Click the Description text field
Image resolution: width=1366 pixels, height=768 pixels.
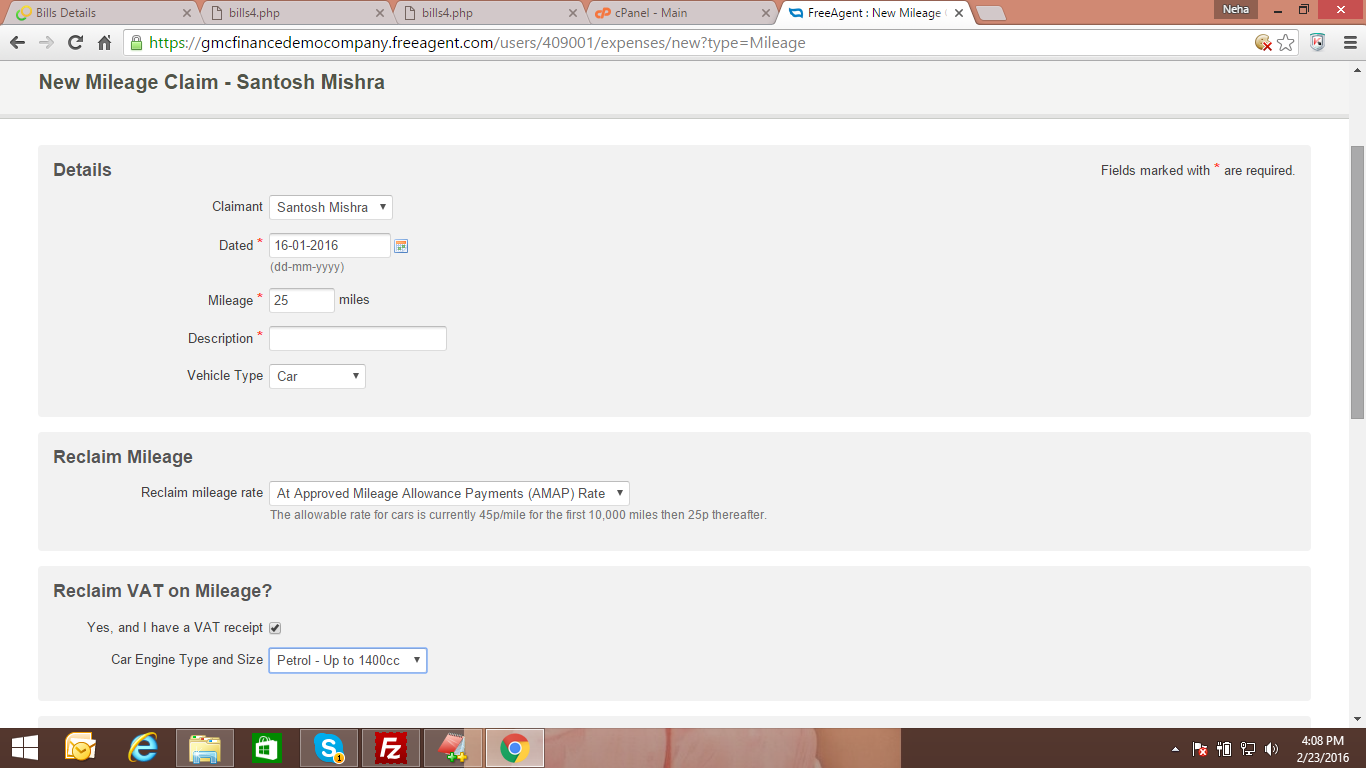[357, 338]
